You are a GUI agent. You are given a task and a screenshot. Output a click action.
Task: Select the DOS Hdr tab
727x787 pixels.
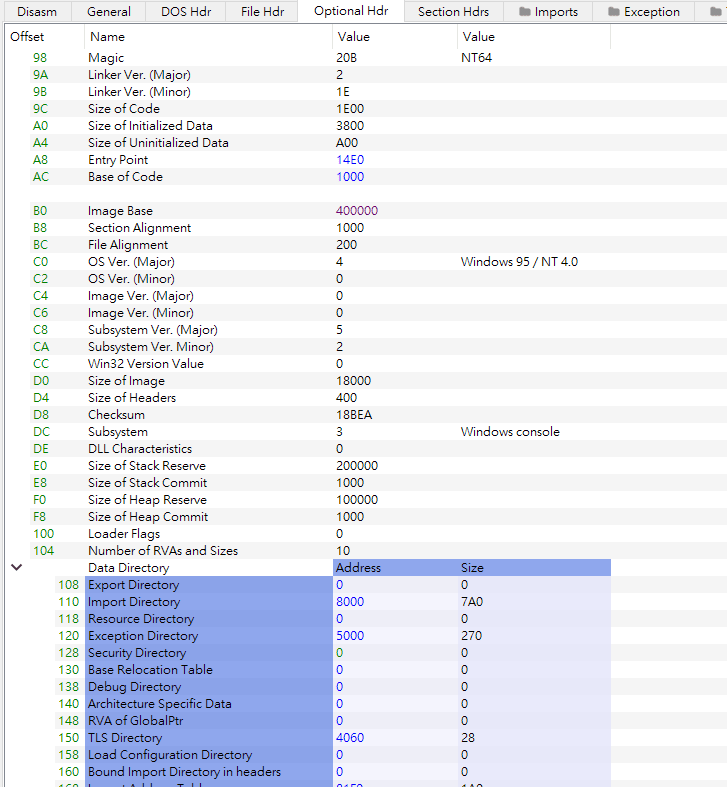click(186, 12)
